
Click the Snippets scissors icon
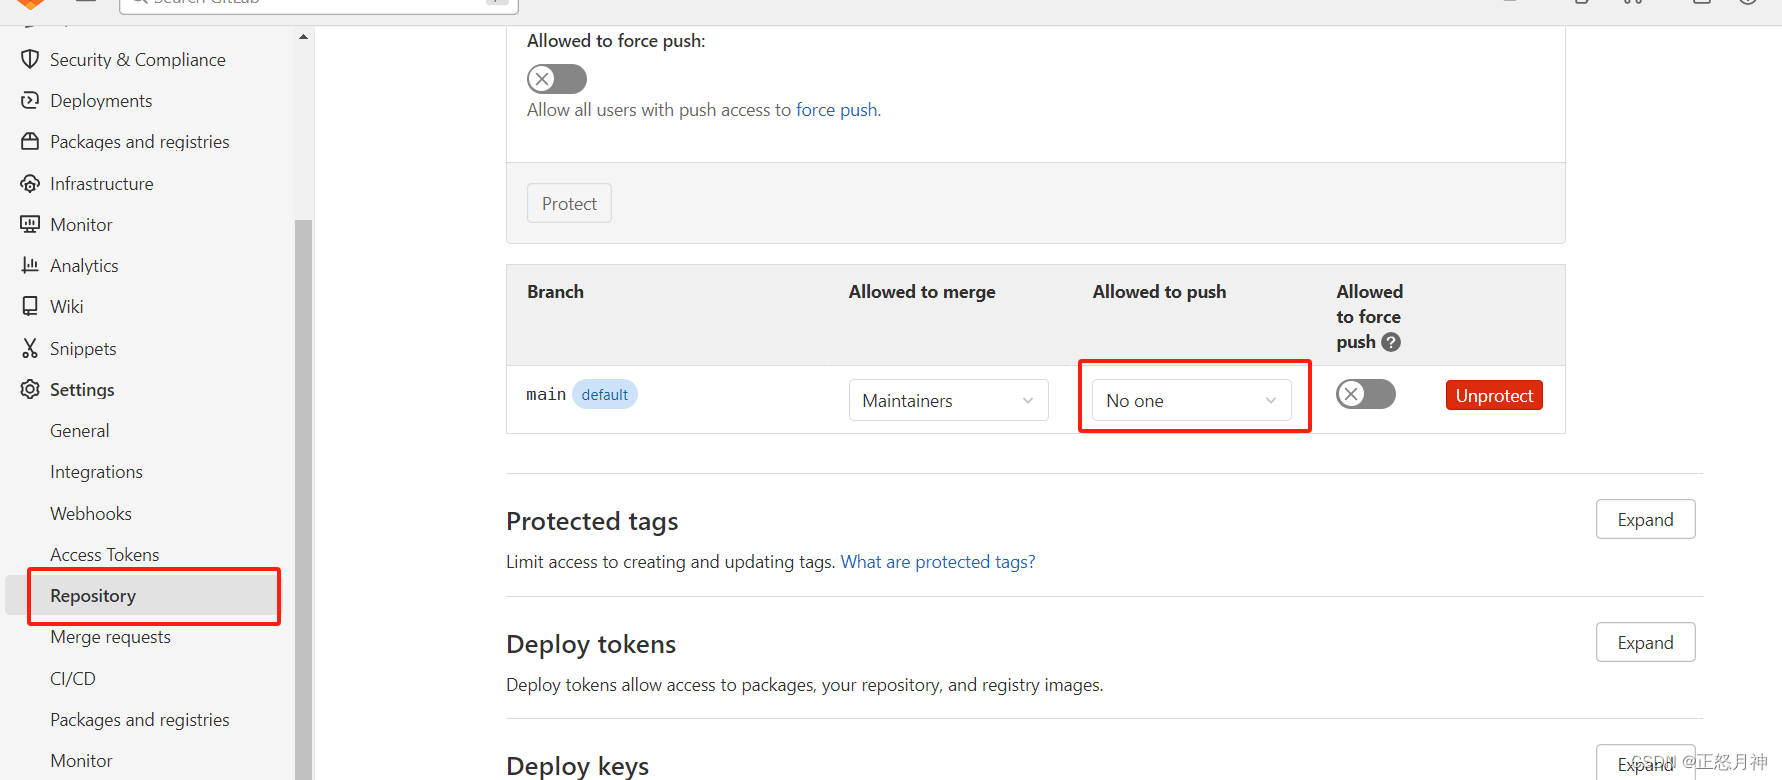pos(30,348)
